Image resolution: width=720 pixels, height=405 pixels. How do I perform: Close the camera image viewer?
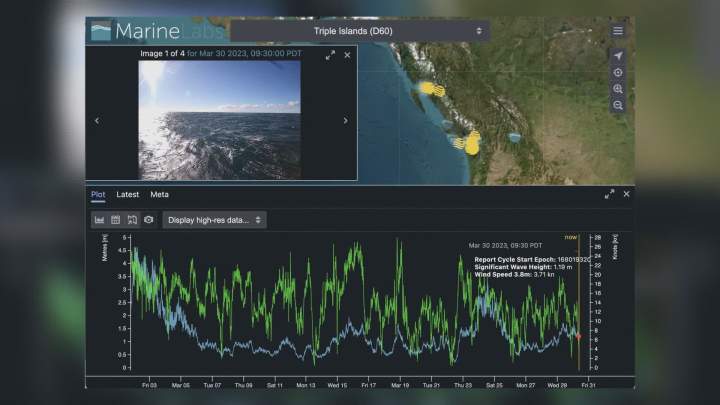[347, 55]
